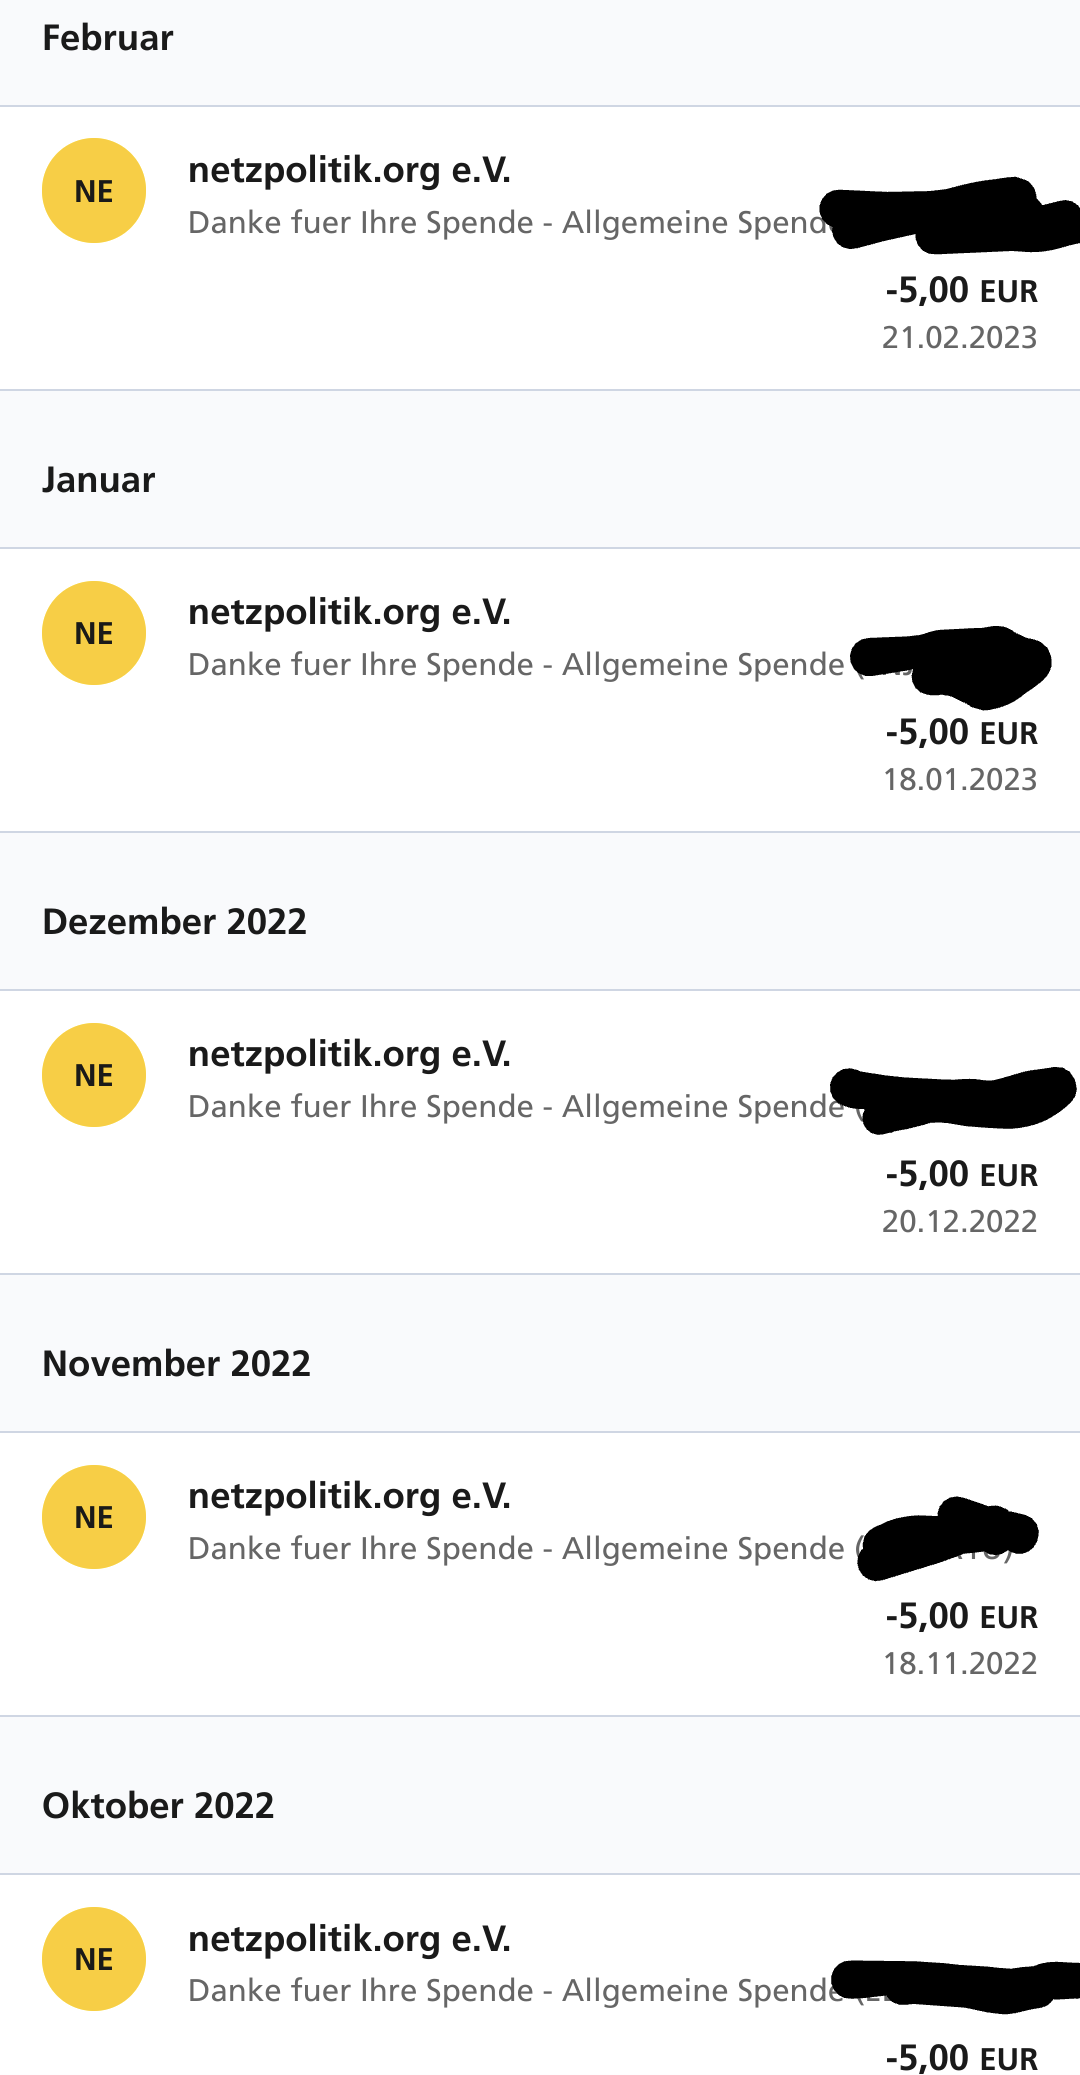The height and width of the screenshot is (2075, 1080).
Task: Tap the NE avatar under Dezember 2022
Action: click(94, 1075)
